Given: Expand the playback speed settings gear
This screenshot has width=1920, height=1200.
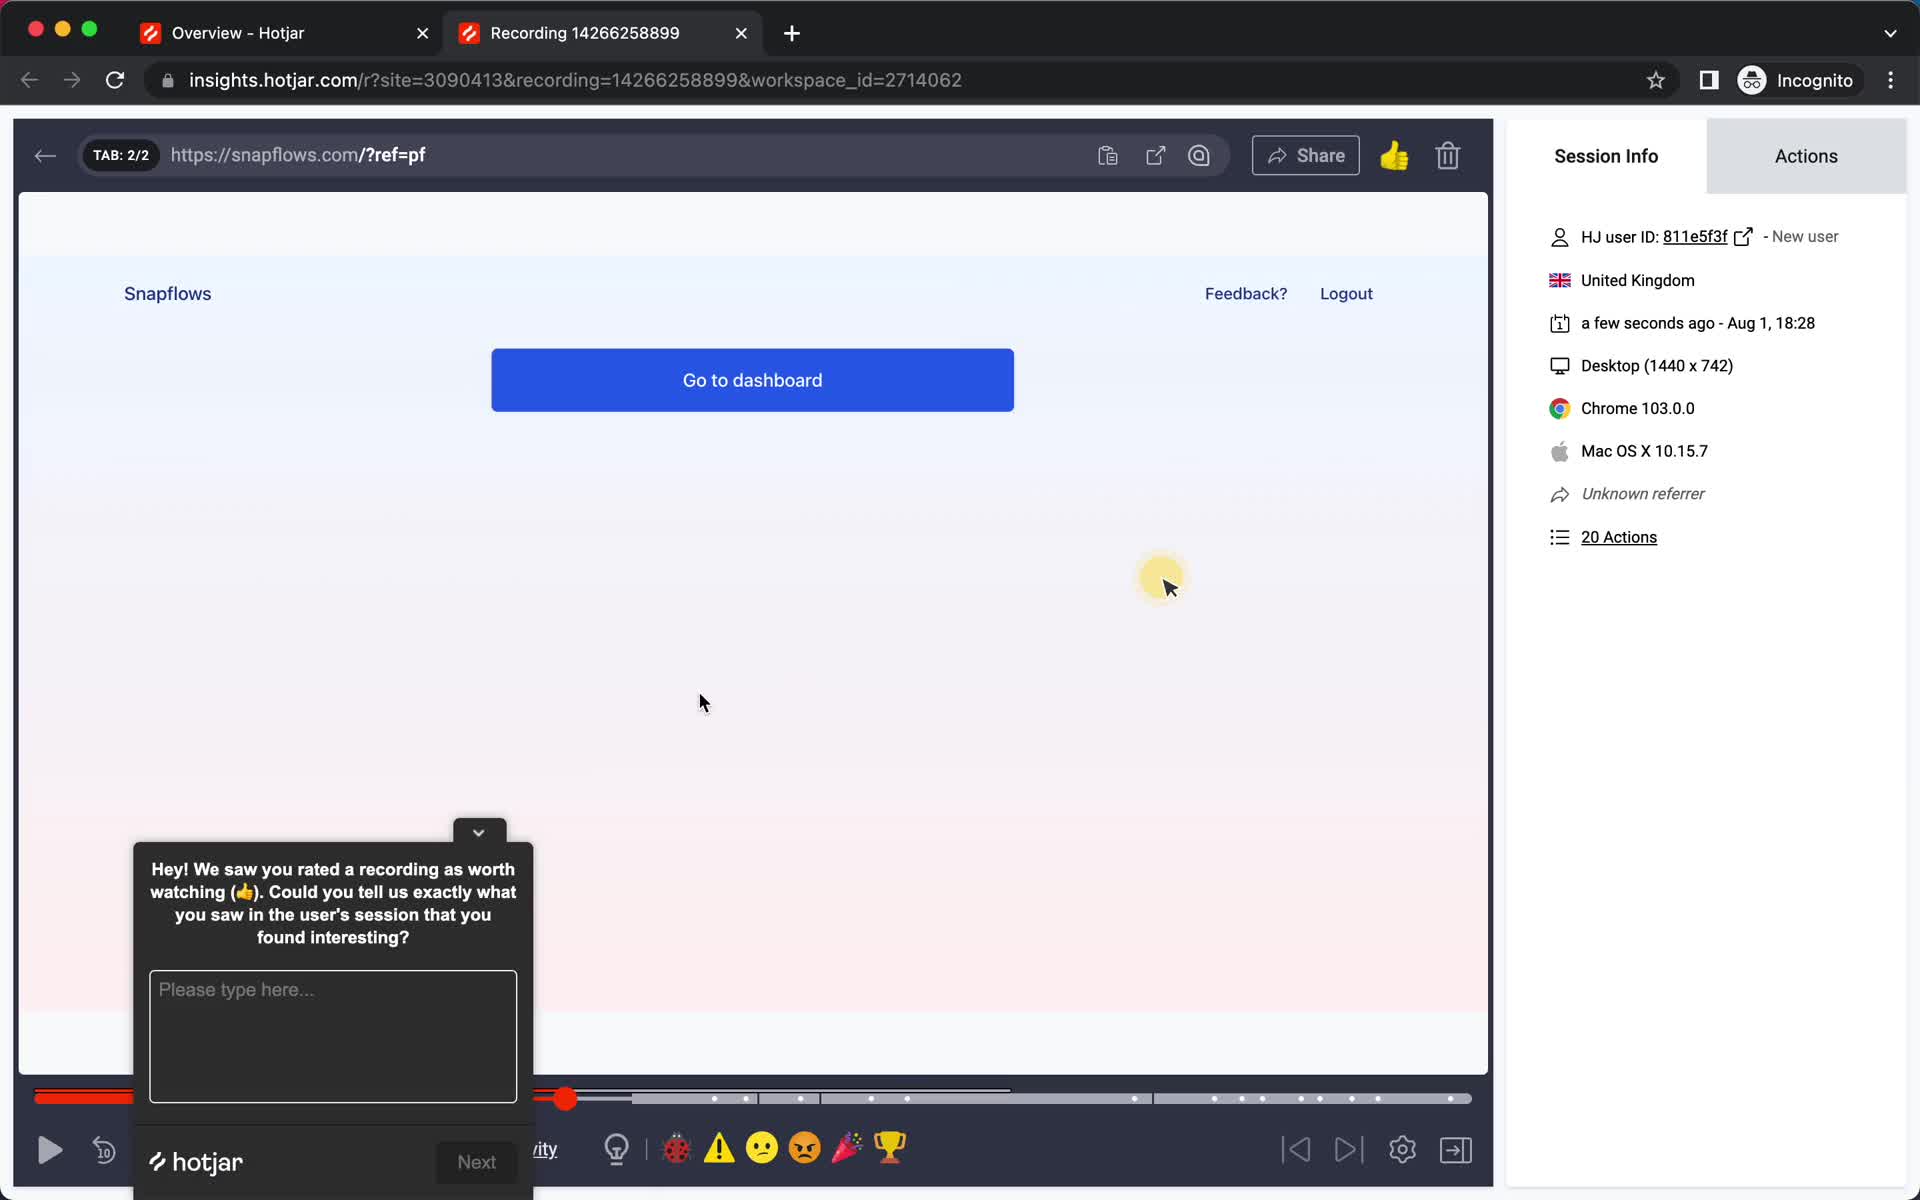Looking at the screenshot, I should coord(1402,1149).
